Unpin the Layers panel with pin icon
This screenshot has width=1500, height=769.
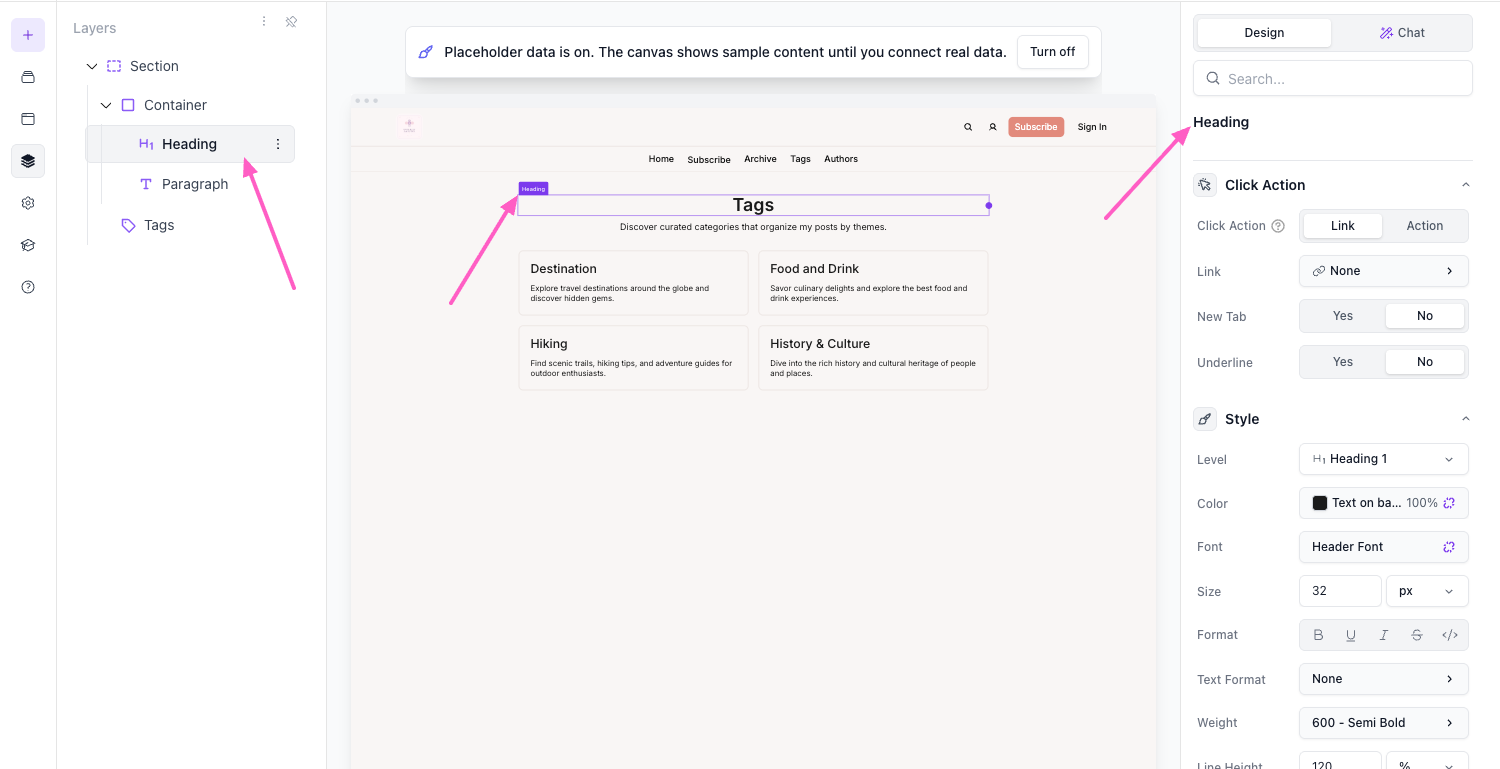[x=291, y=21]
